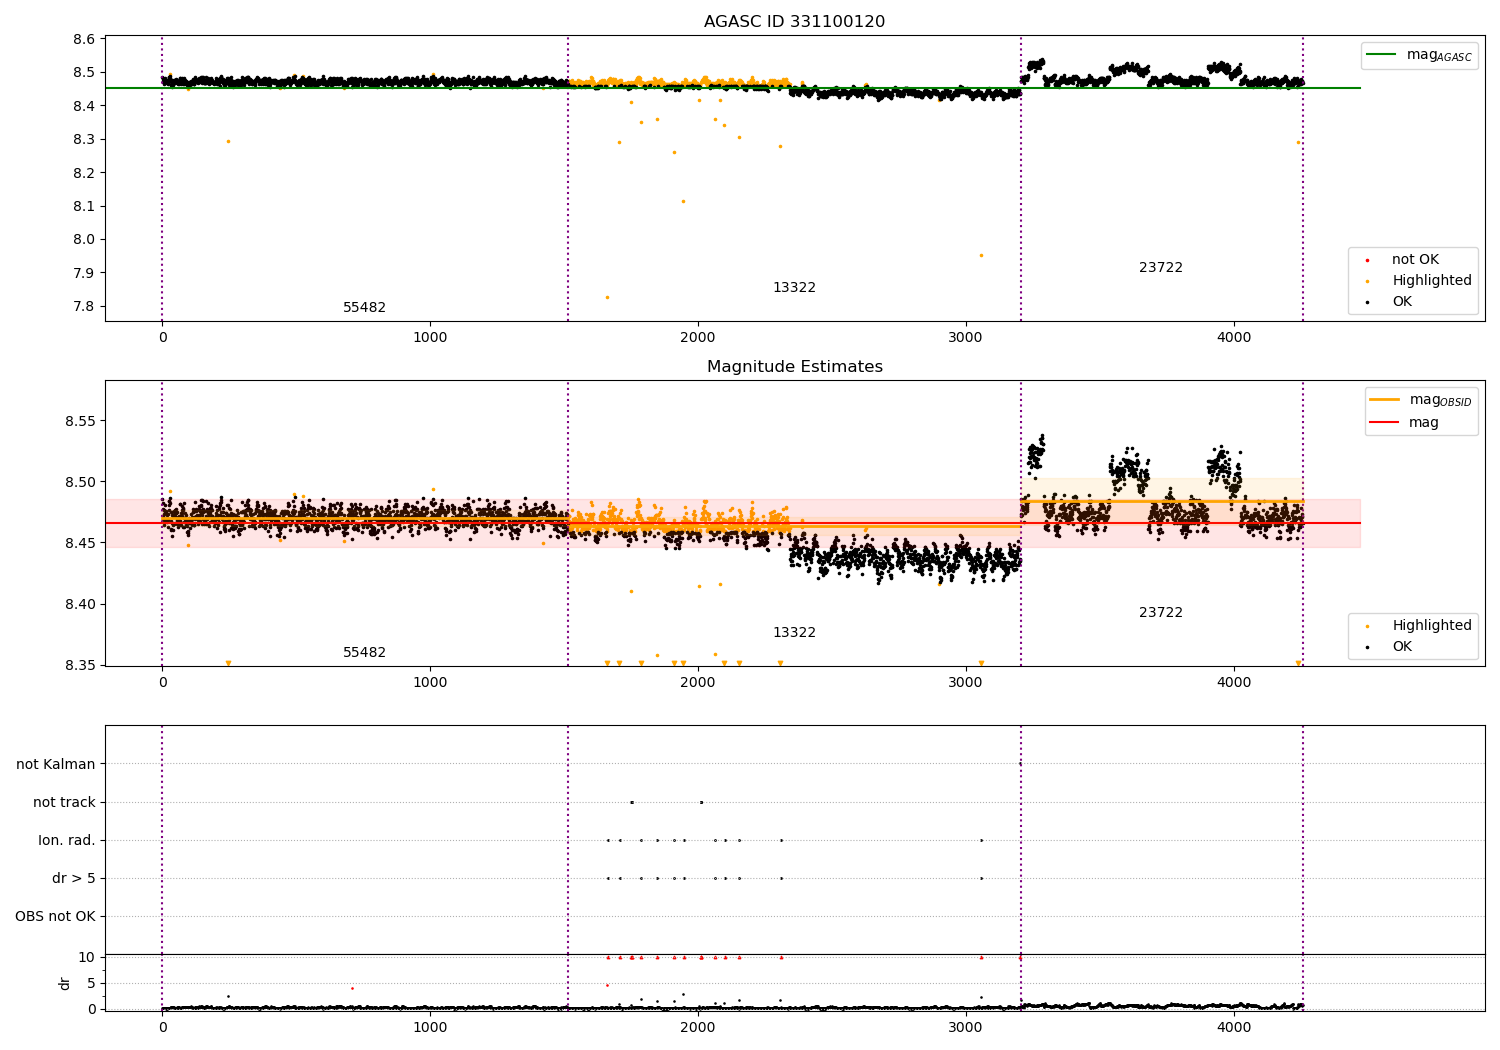Click obsid label 13322 in middle plot
The width and height of the screenshot is (1500, 1050).
click(x=794, y=633)
